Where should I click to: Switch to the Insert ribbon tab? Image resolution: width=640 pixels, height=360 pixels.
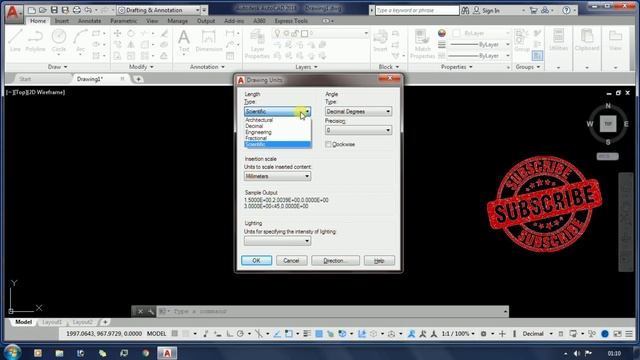(62, 21)
